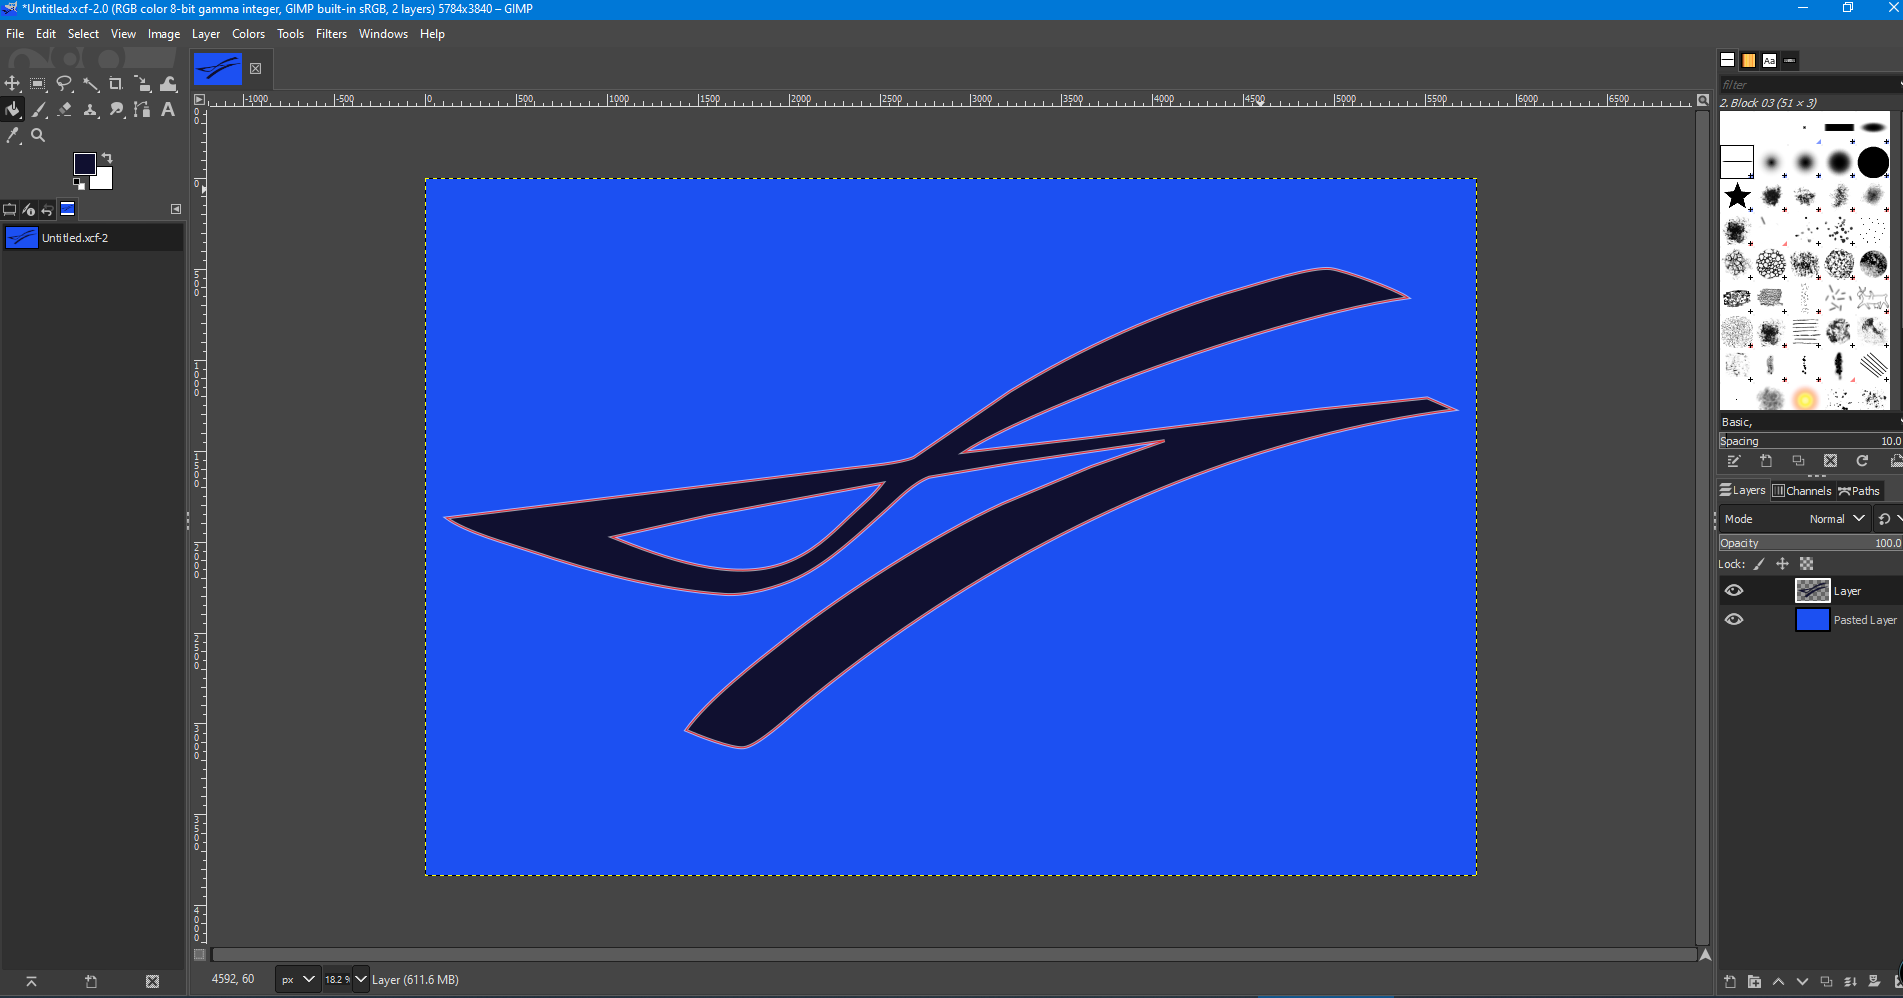The width and height of the screenshot is (1903, 998).
Task: Open the Windows menu
Action: 383,34
